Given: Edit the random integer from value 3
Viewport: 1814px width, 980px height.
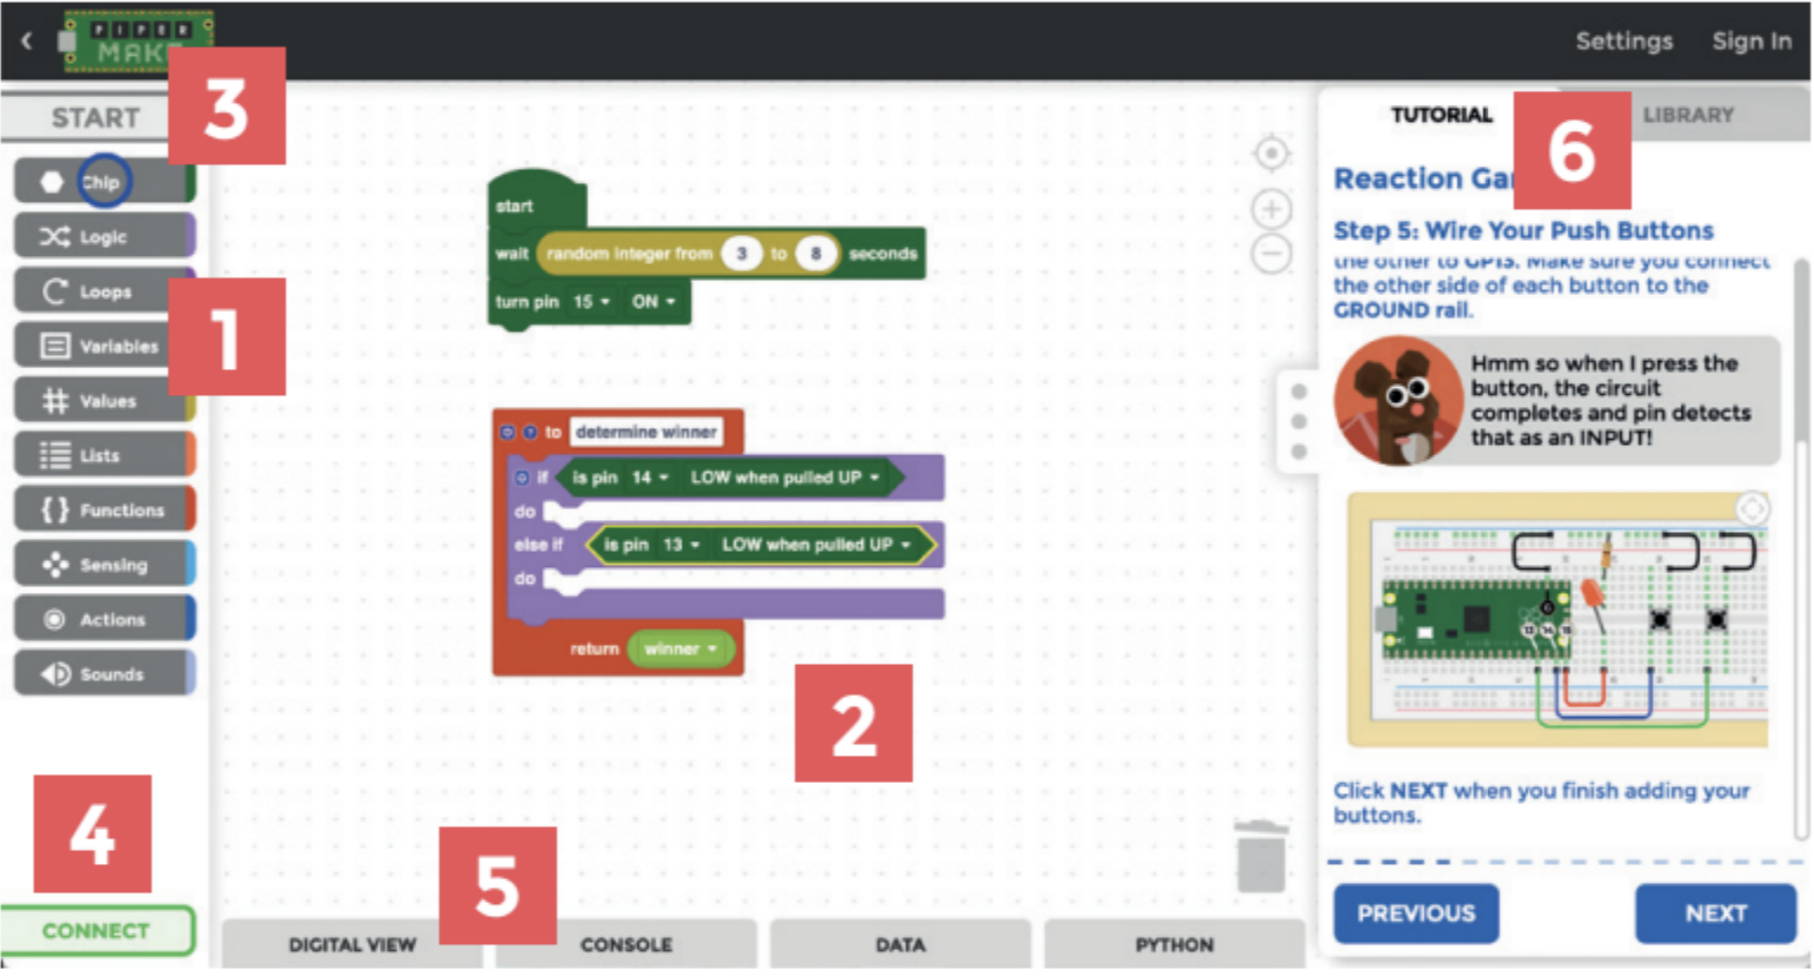Looking at the screenshot, I should tap(741, 254).
